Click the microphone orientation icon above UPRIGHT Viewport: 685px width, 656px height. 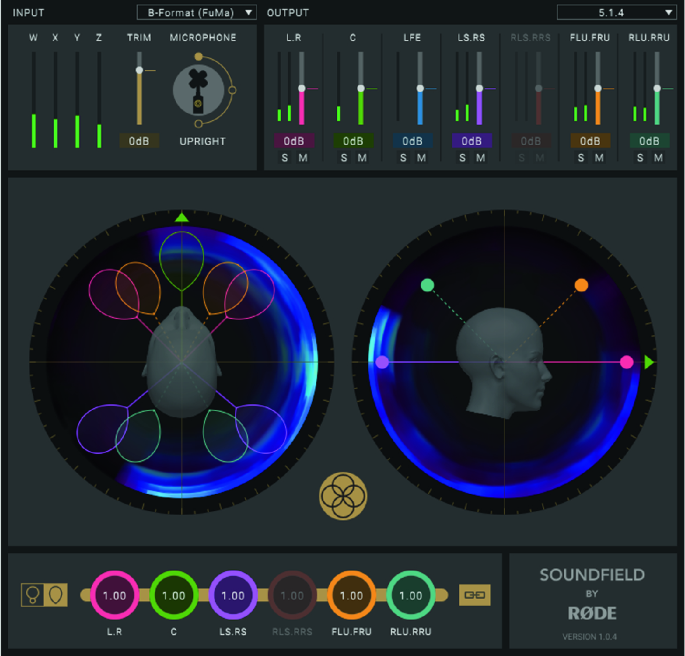(197, 90)
